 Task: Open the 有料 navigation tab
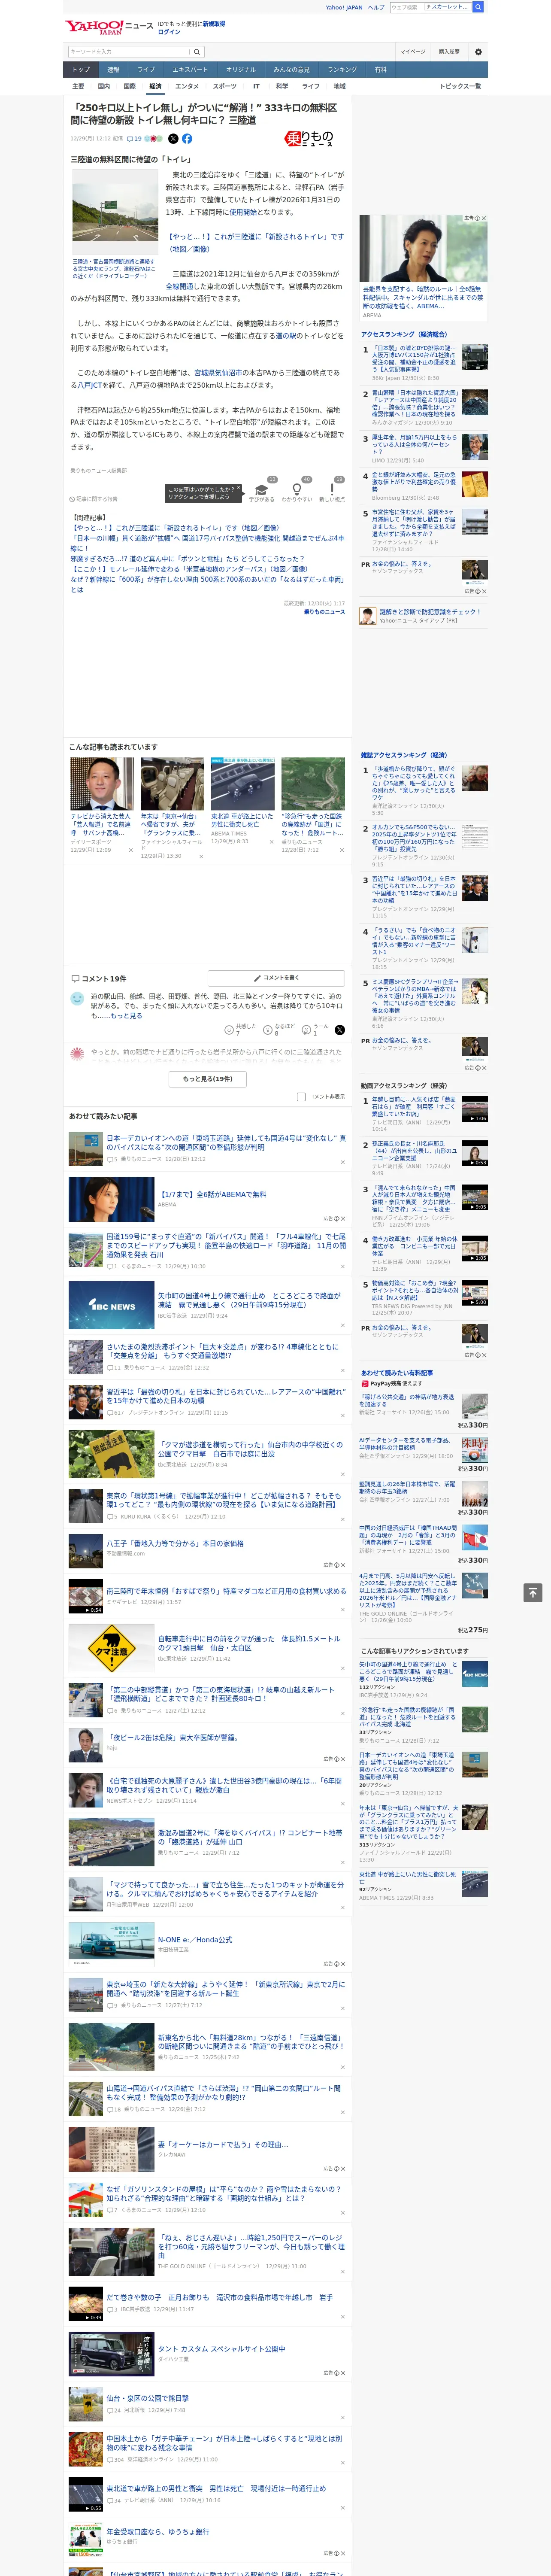pos(381,70)
